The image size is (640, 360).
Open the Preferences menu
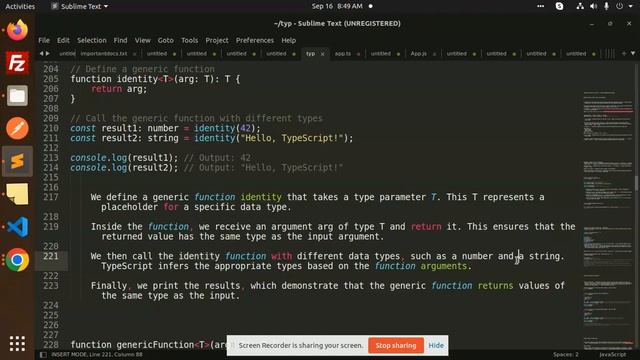point(255,40)
